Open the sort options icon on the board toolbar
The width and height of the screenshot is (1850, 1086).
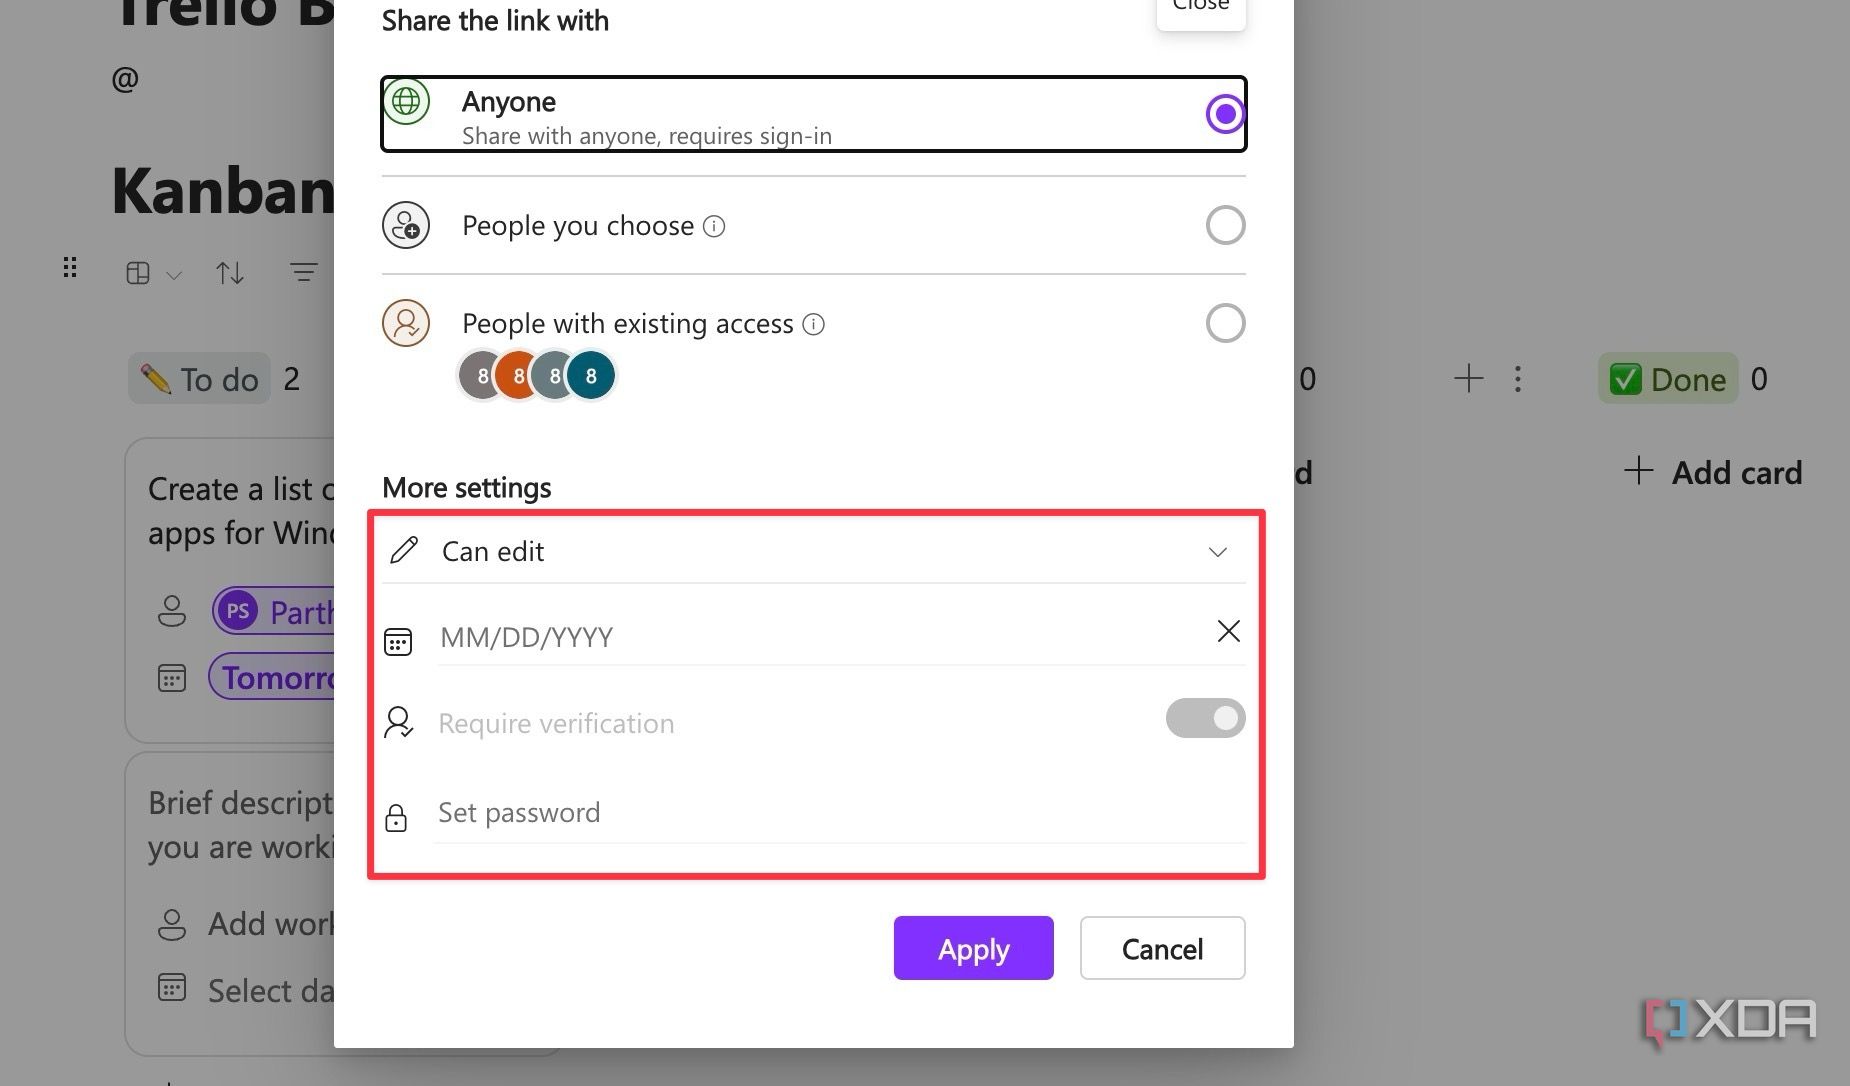click(229, 272)
